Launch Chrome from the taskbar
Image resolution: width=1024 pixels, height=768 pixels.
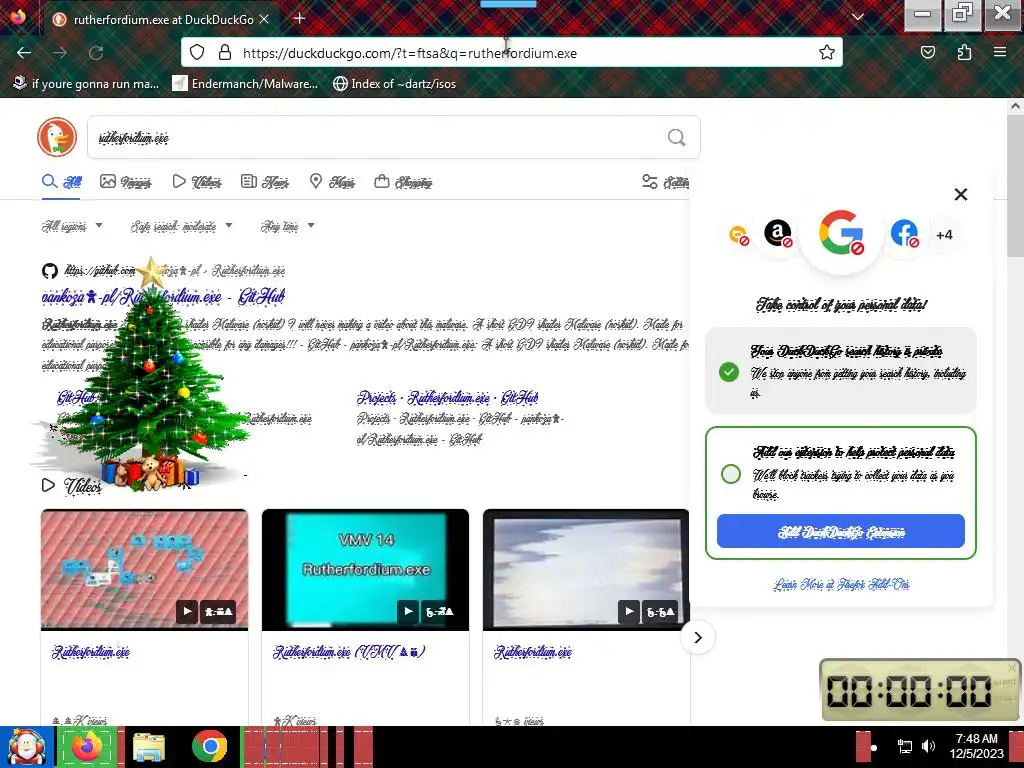[x=210, y=747]
